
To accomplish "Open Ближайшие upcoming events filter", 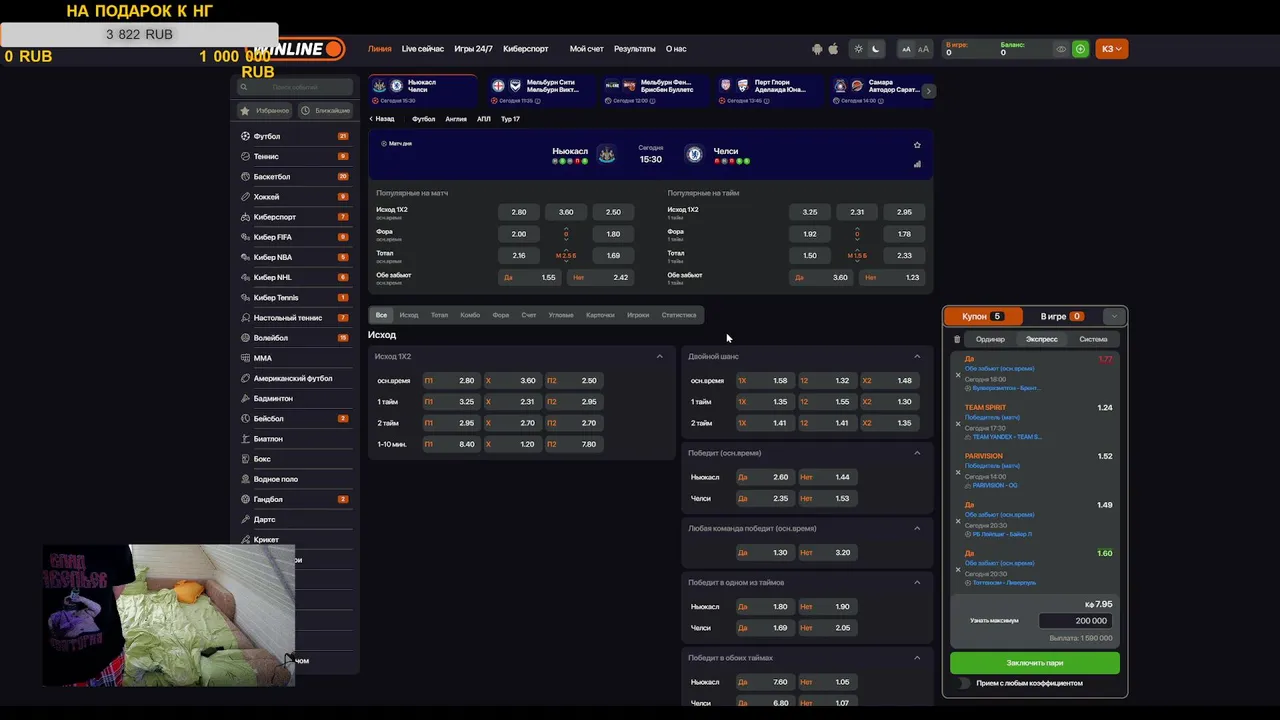I will pos(325,111).
